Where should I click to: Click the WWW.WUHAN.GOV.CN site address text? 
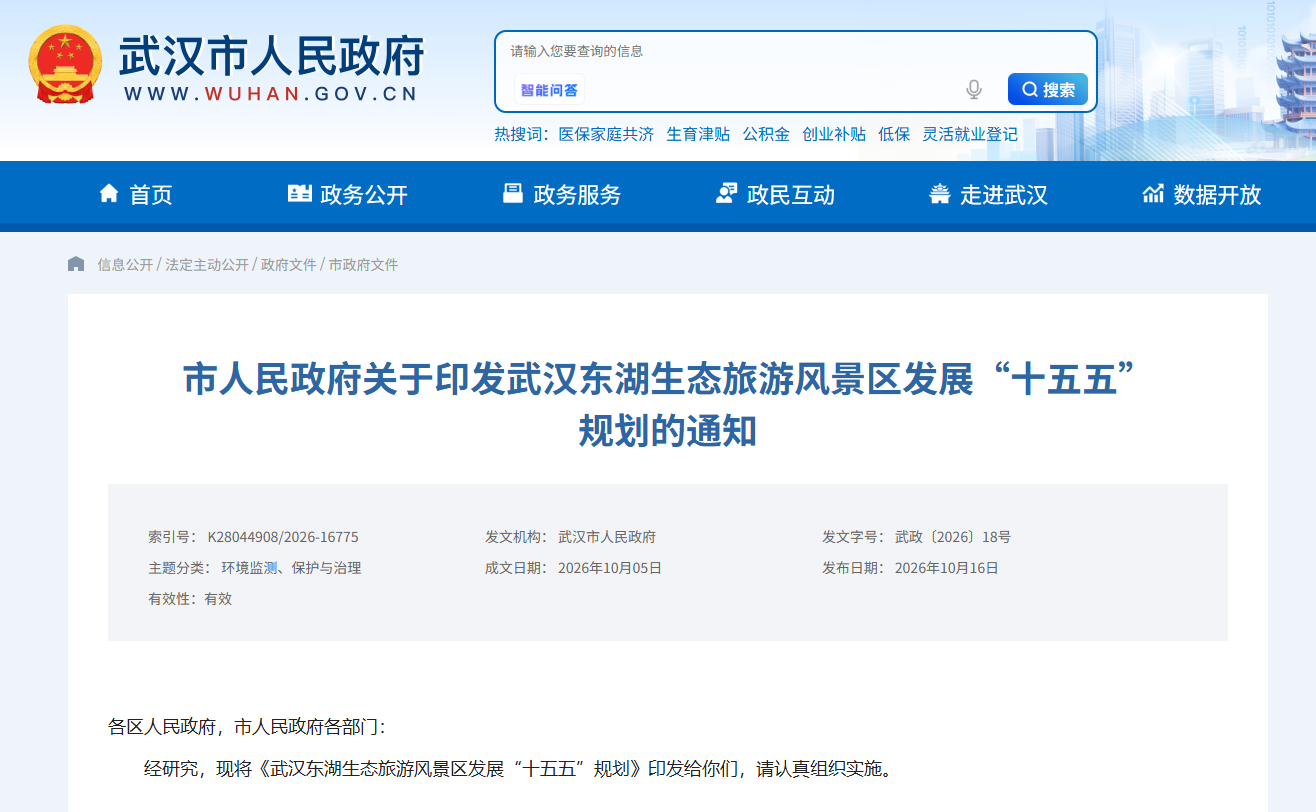[x=271, y=94]
